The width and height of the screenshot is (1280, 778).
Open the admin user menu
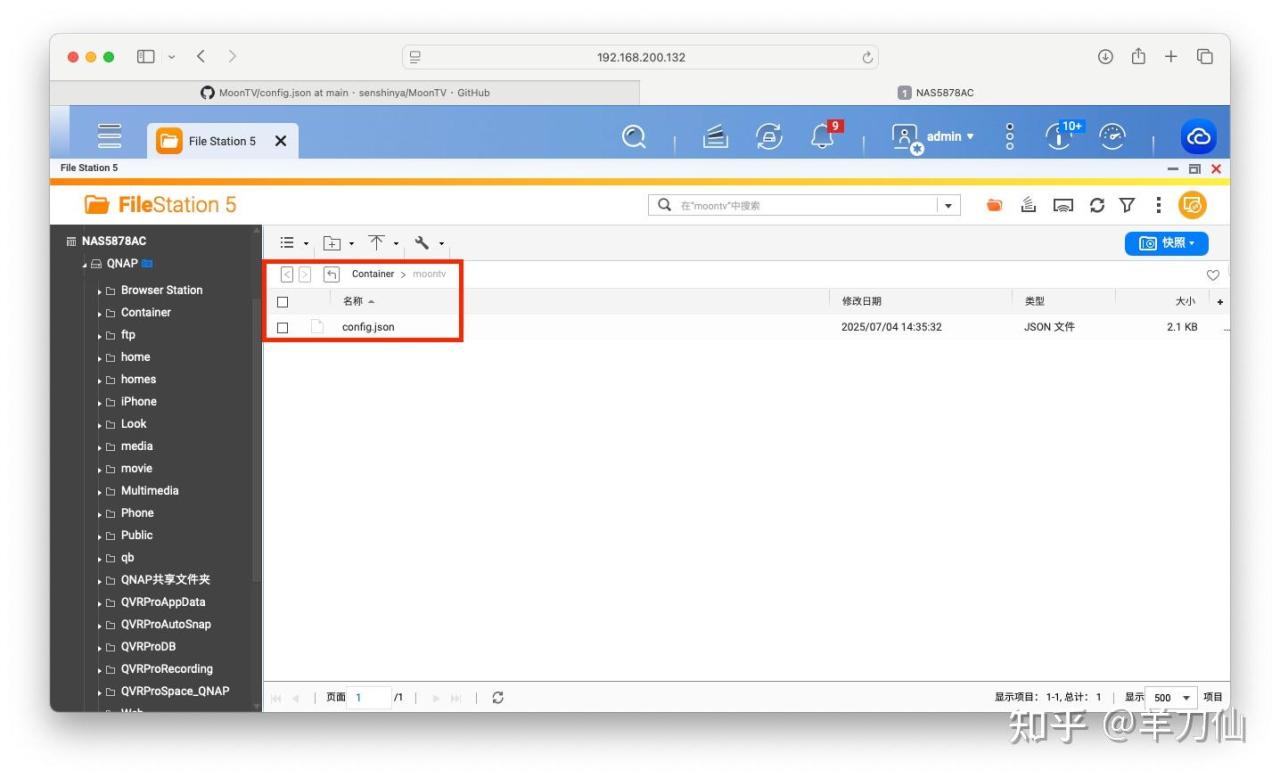click(932, 137)
